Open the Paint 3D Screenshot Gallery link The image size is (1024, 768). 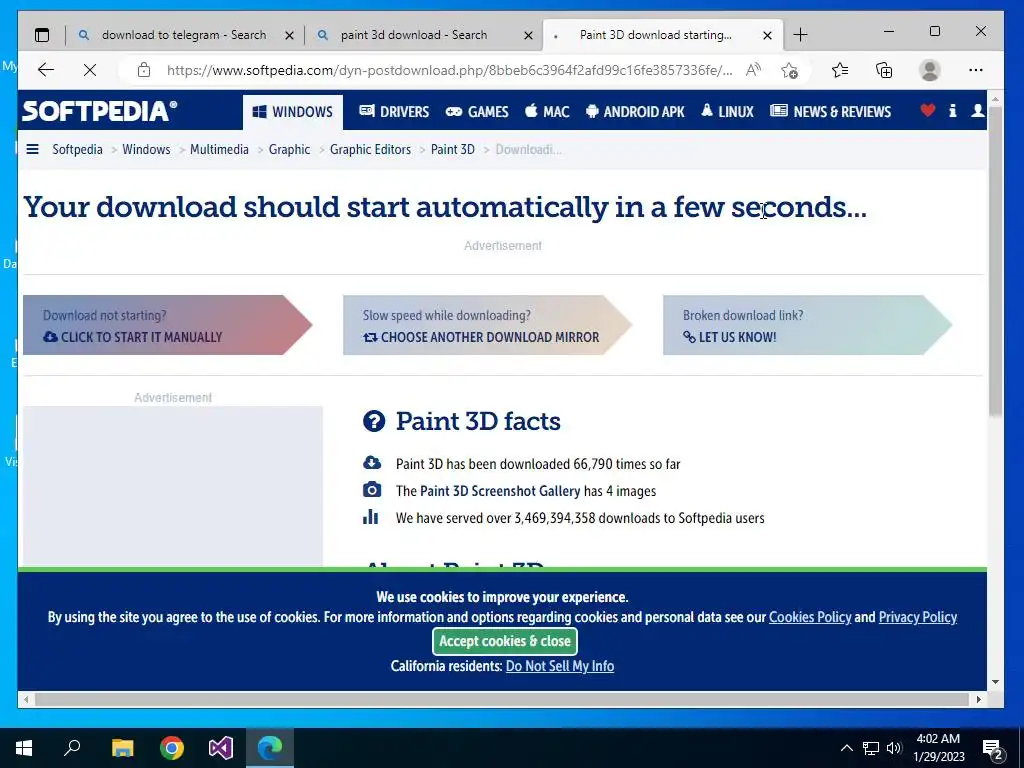click(500, 491)
